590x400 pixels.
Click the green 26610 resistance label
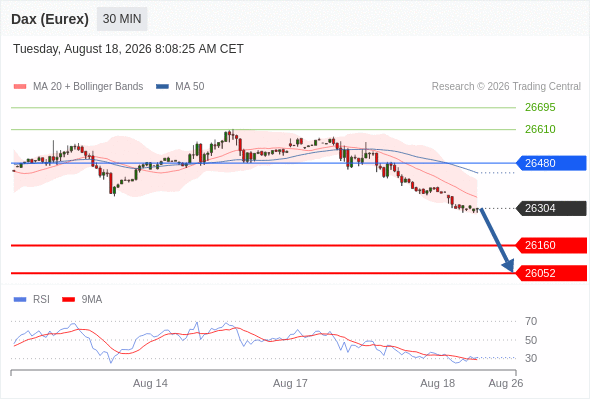(x=540, y=129)
